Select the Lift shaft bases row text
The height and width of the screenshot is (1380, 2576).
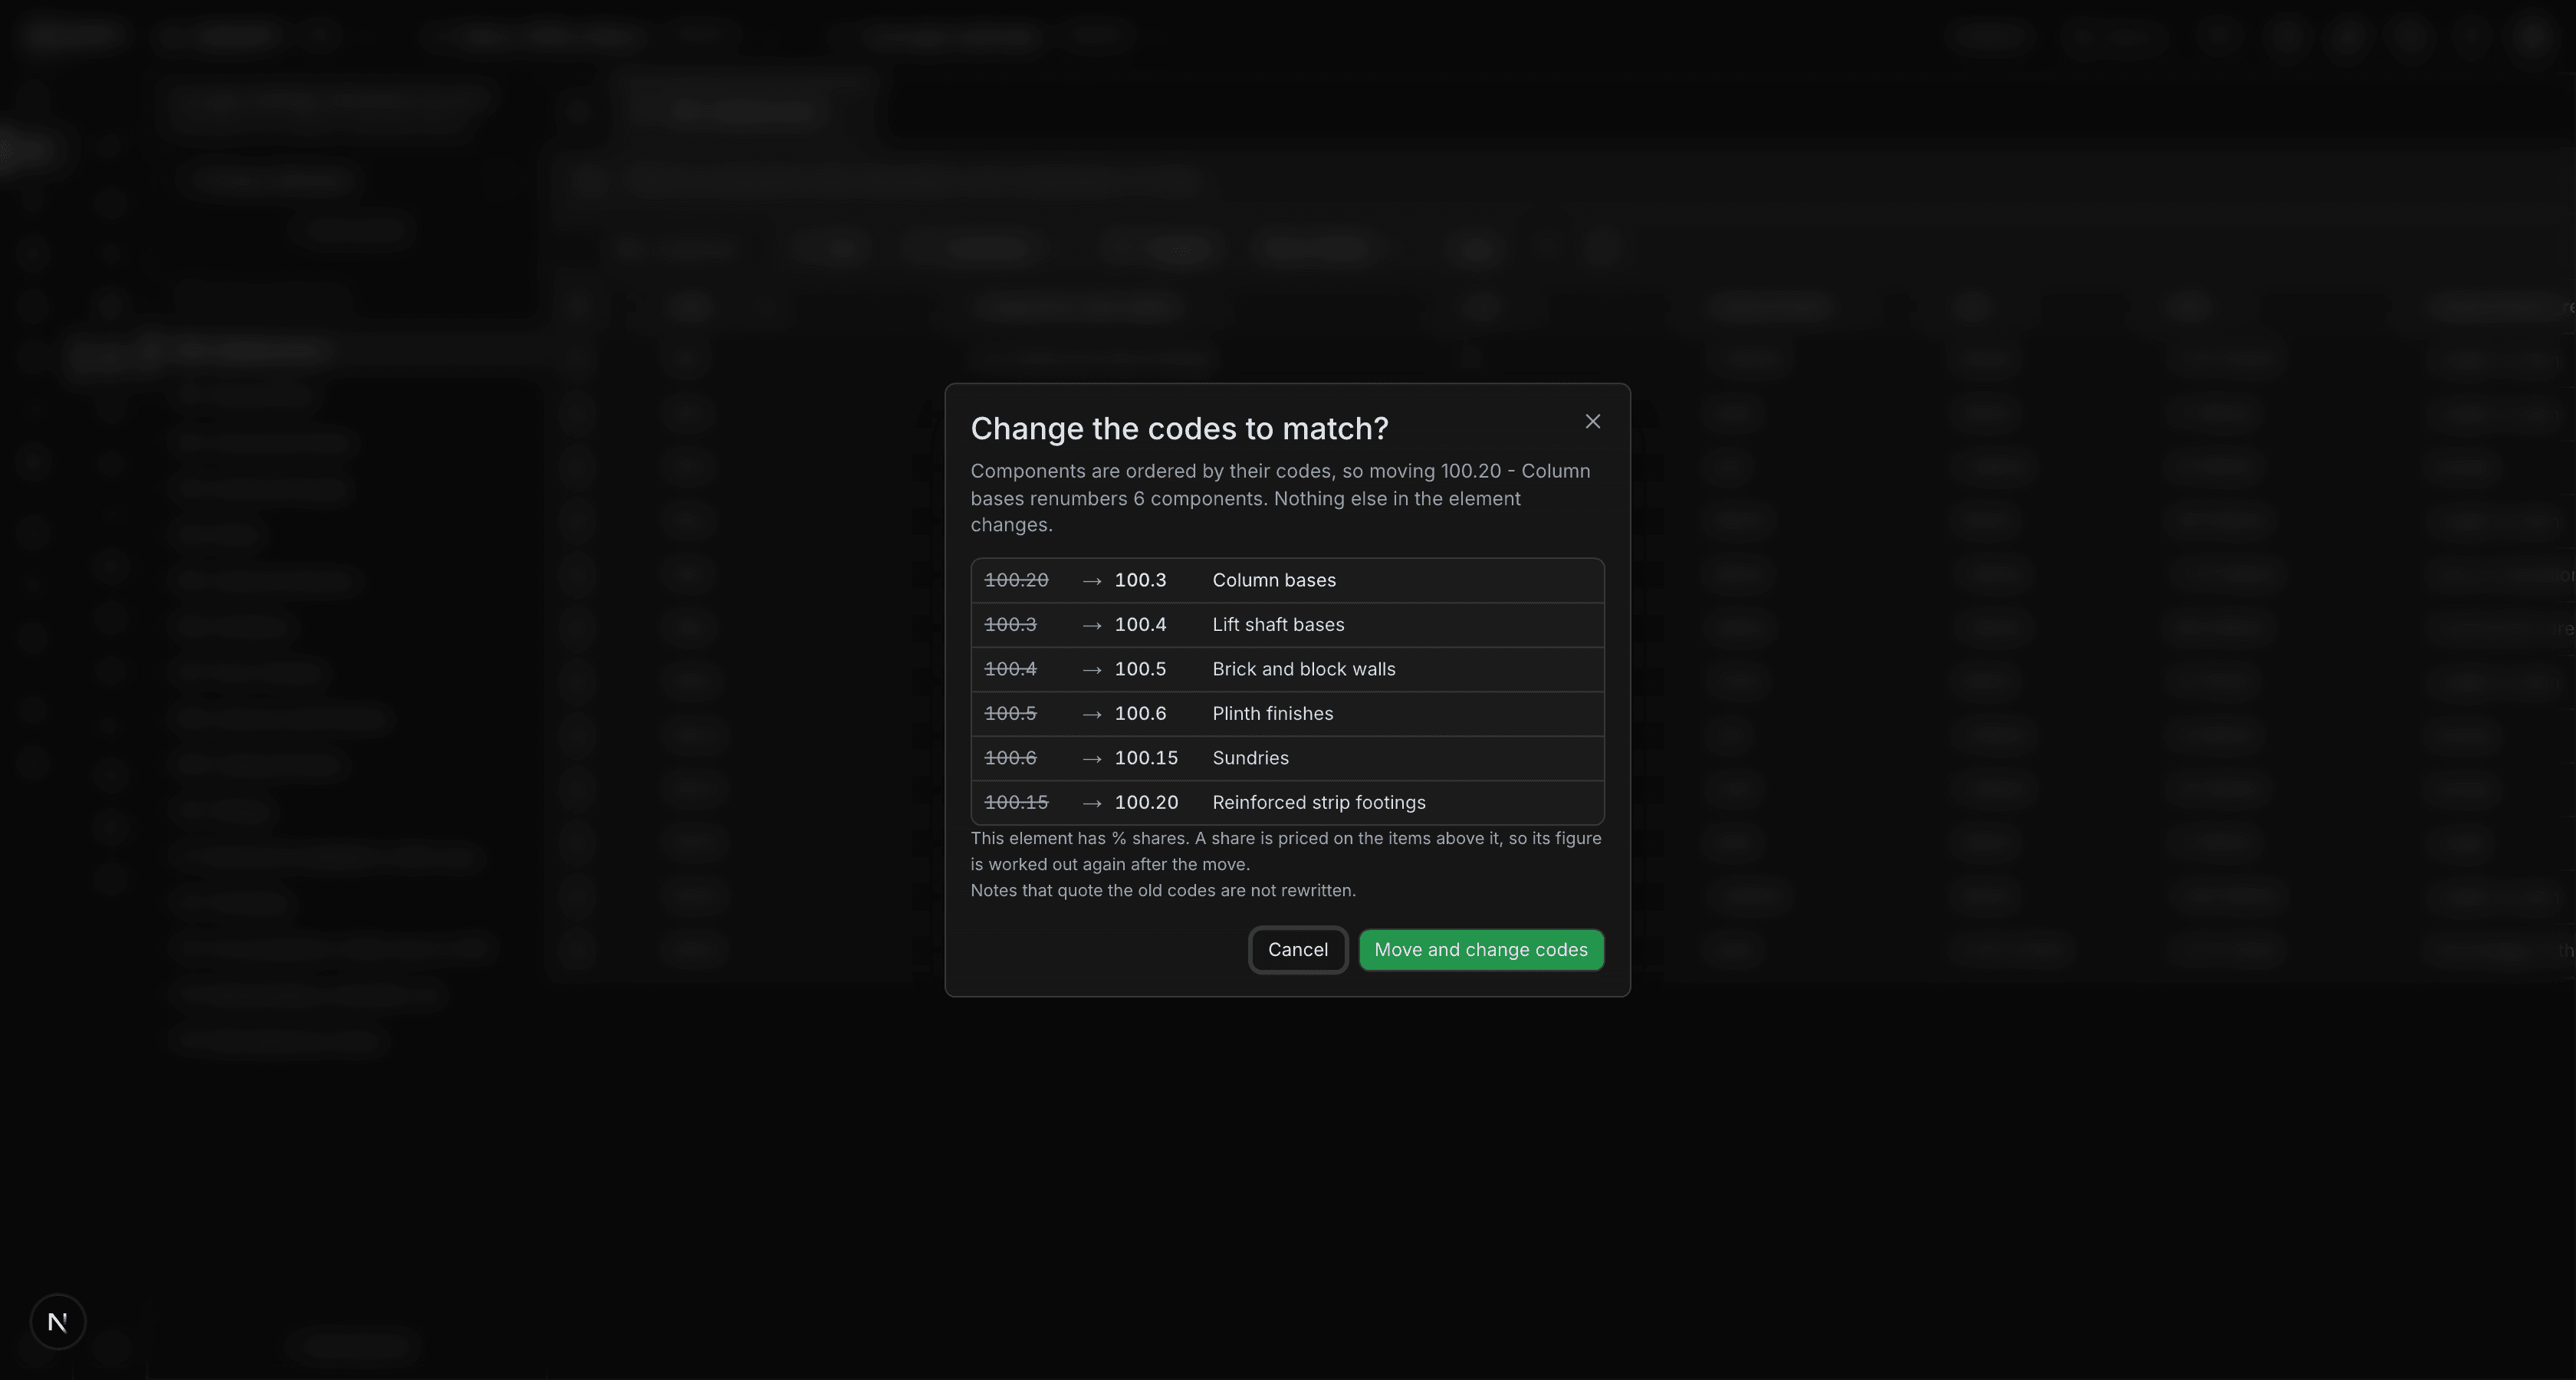[1278, 625]
